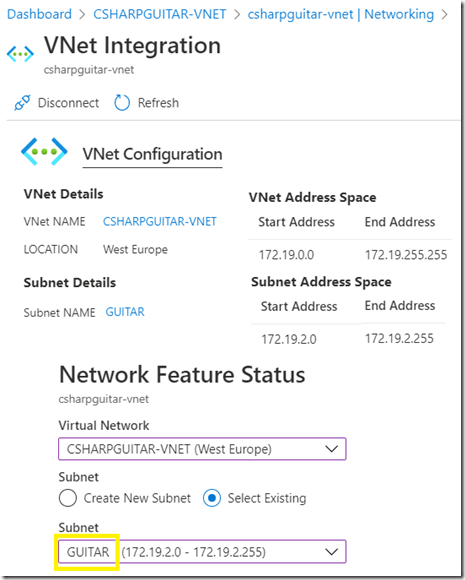Click the Disconnect plug icon
This screenshot has width=465, height=580.
22,102
